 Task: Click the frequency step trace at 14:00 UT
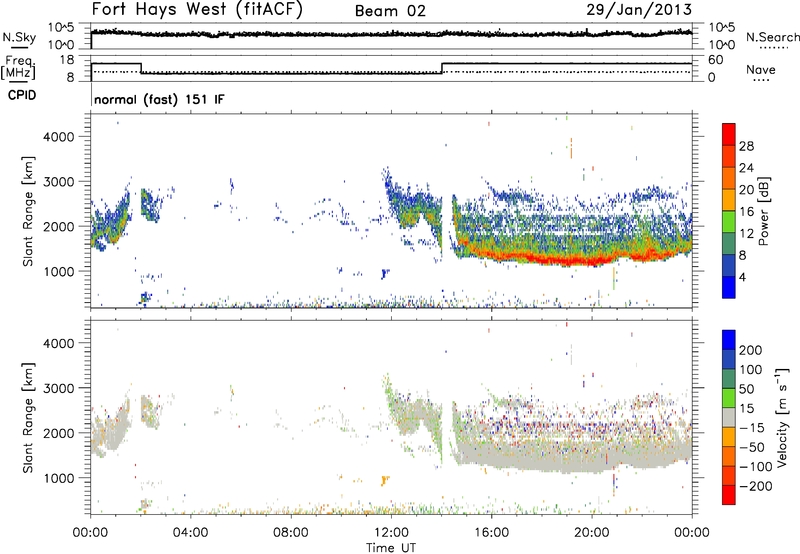coord(442,68)
